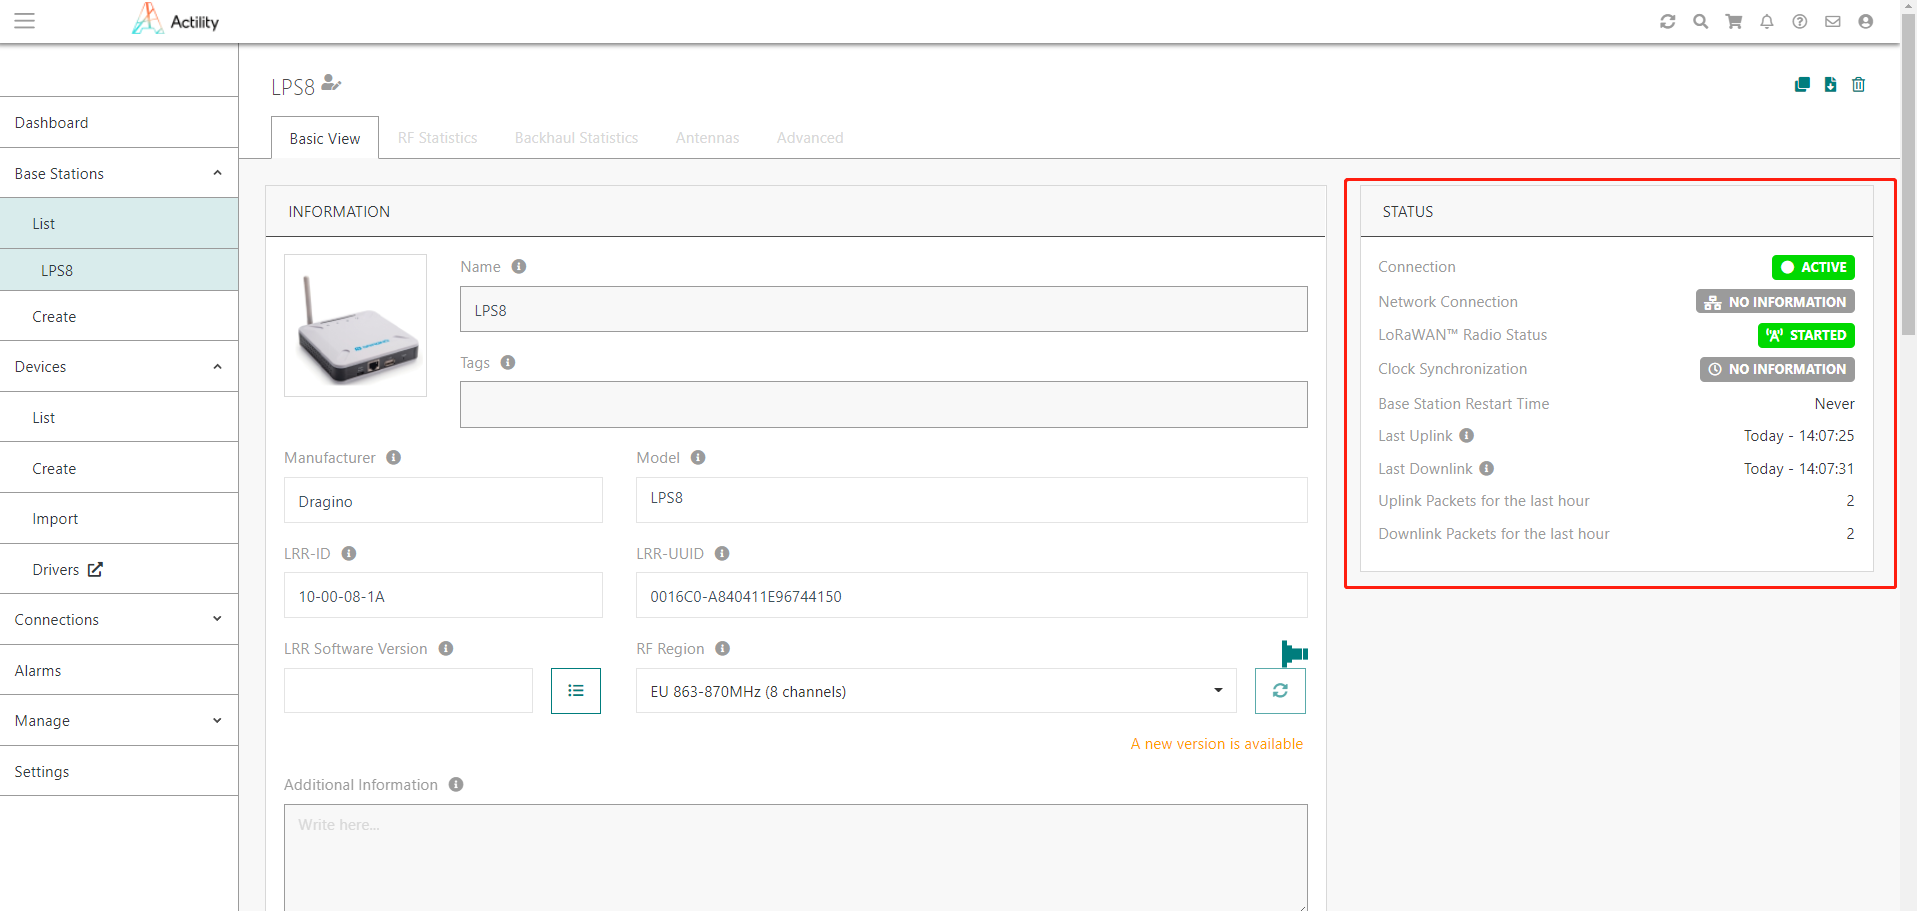The width and height of the screenshot is (1917, 911).
Task: Open Alarms in the sidebar
Action: pyautogui.click(x=119, y=670)
